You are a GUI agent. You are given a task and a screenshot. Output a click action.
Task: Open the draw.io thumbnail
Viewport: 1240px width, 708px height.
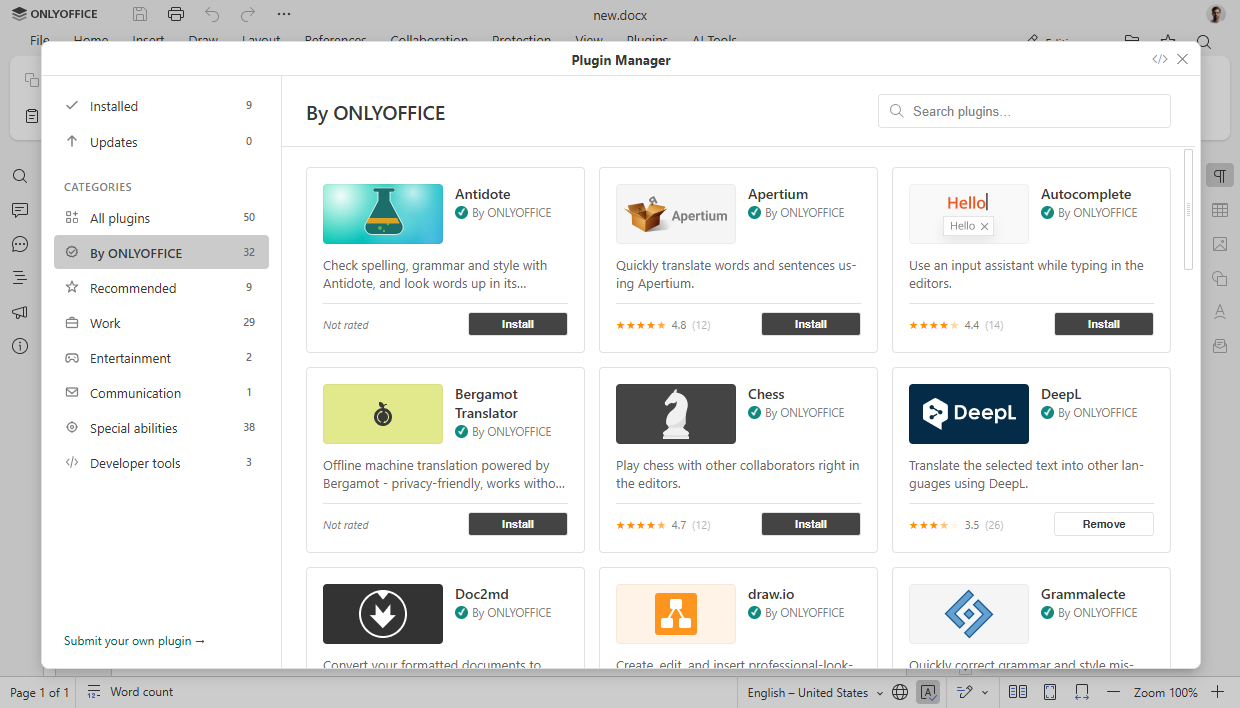pyautogui.click(x=676, y=614)
